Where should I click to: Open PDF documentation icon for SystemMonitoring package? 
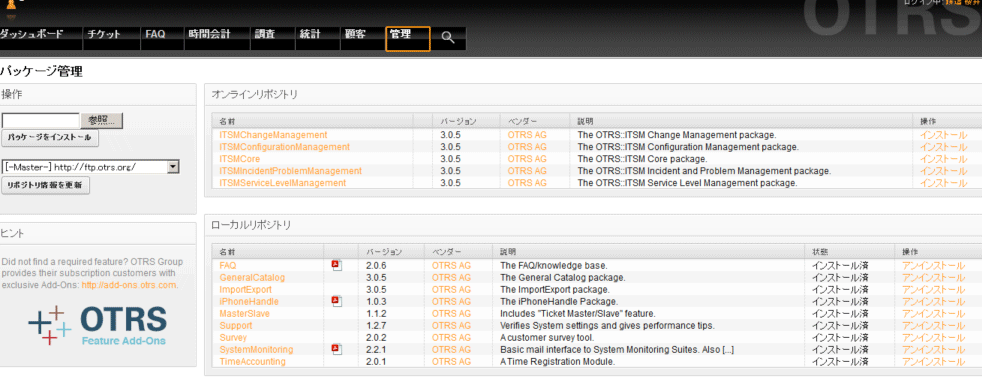336,349
